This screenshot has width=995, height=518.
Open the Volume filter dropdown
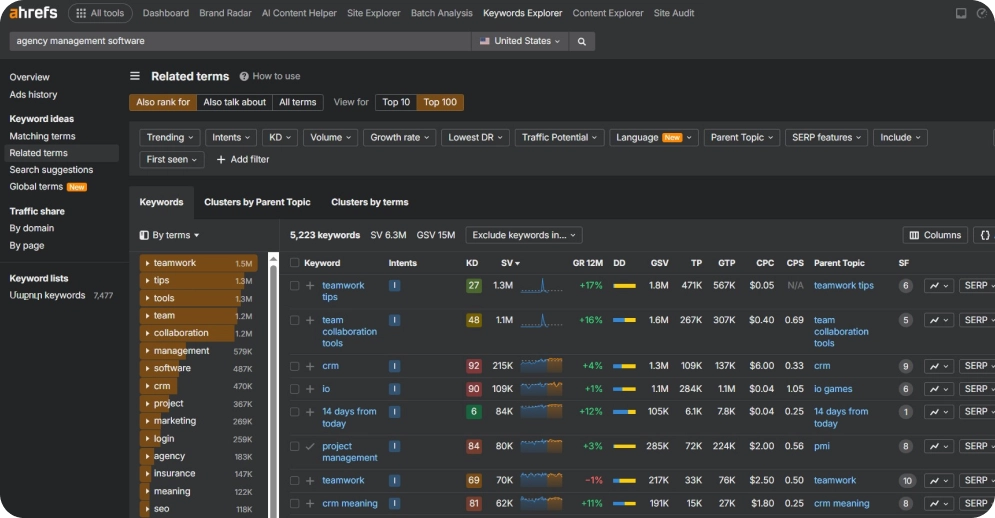click(x=331, y=137)
